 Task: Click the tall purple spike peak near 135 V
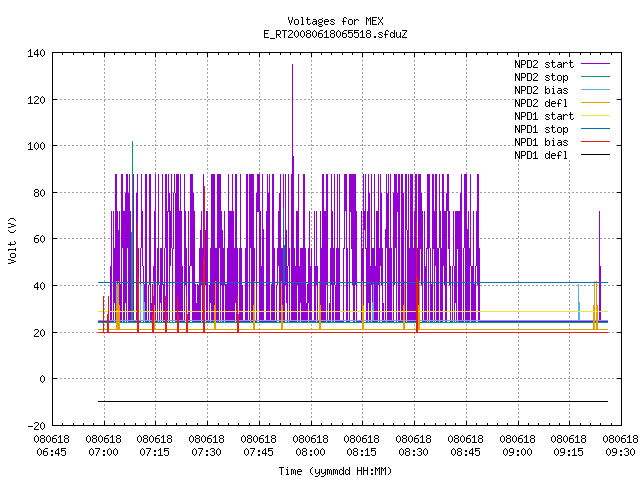coord(292,65)
